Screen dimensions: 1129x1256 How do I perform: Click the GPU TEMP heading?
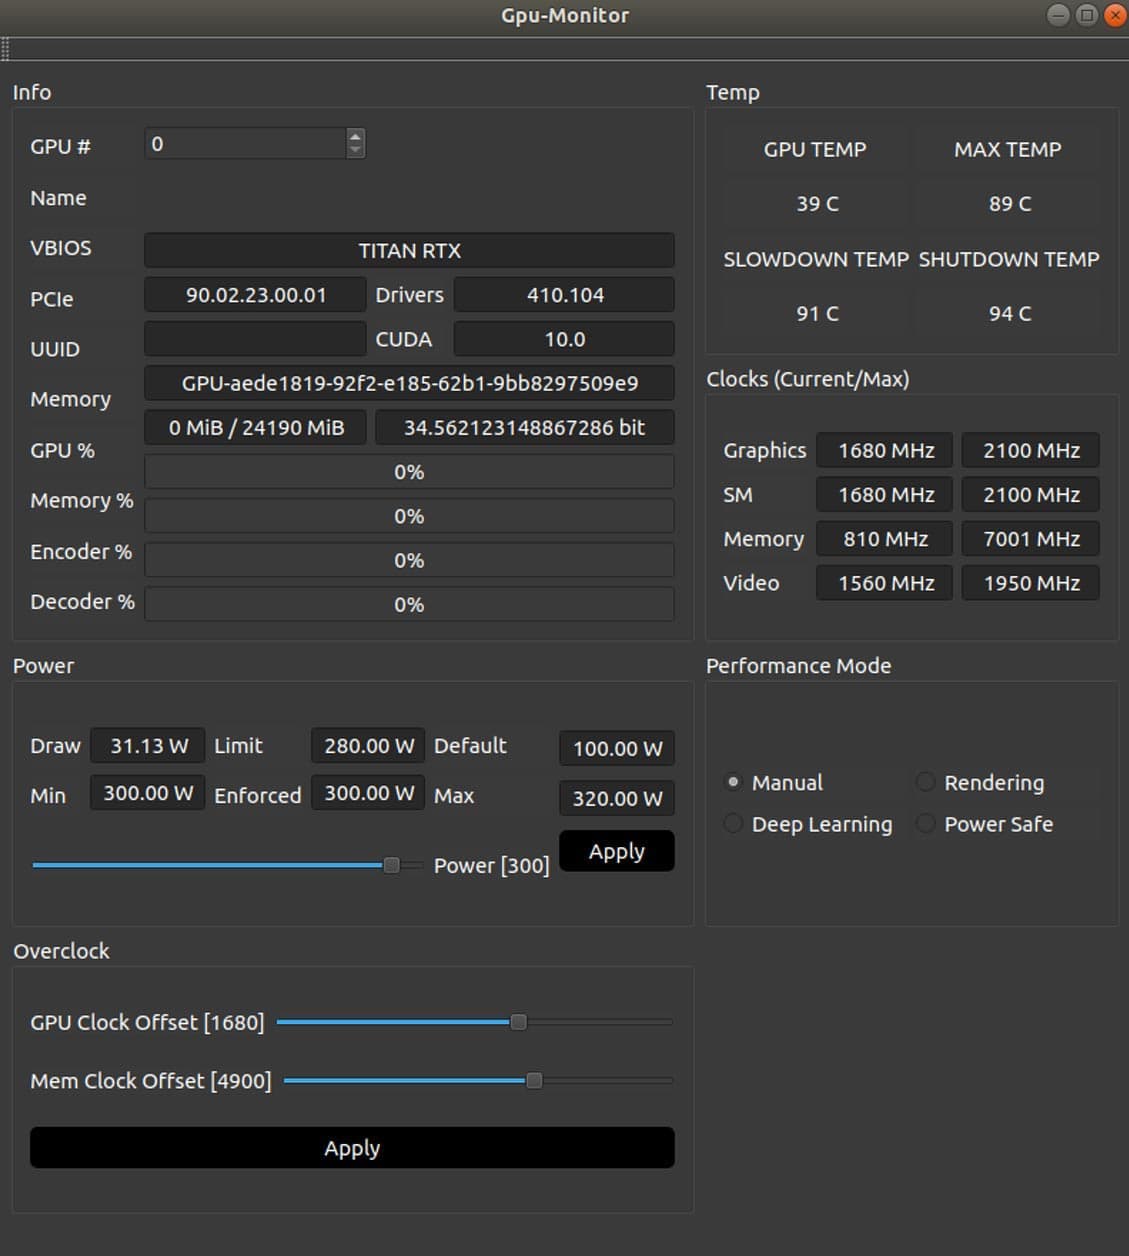pos(815,149)
